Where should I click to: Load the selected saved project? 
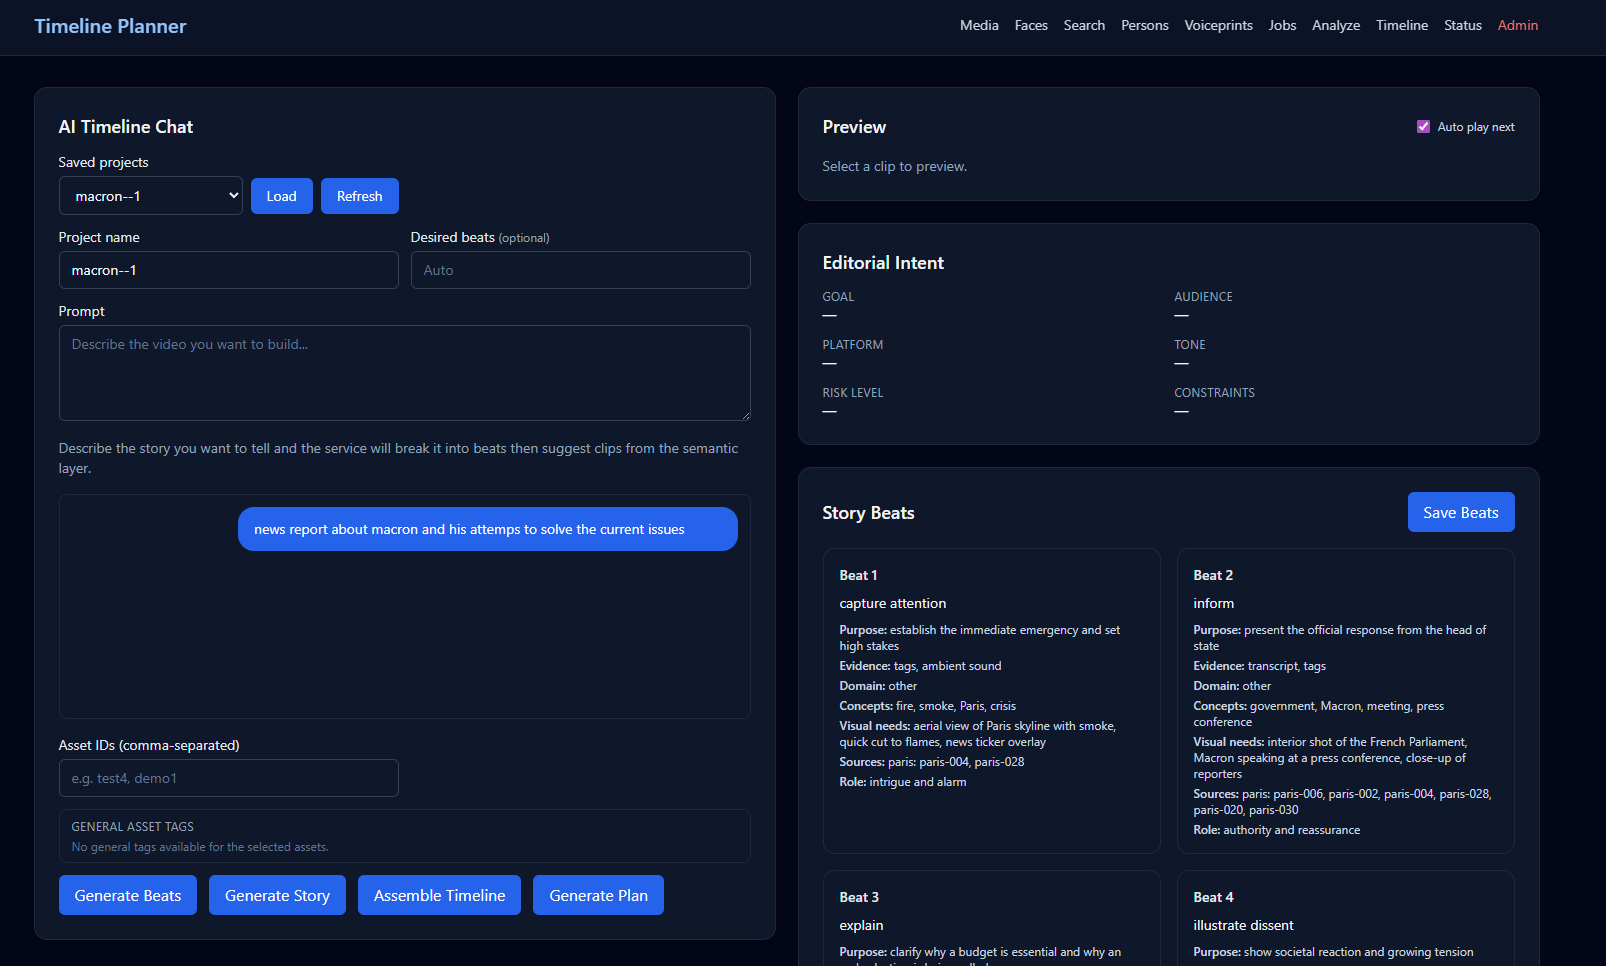[x=281, y=196]
